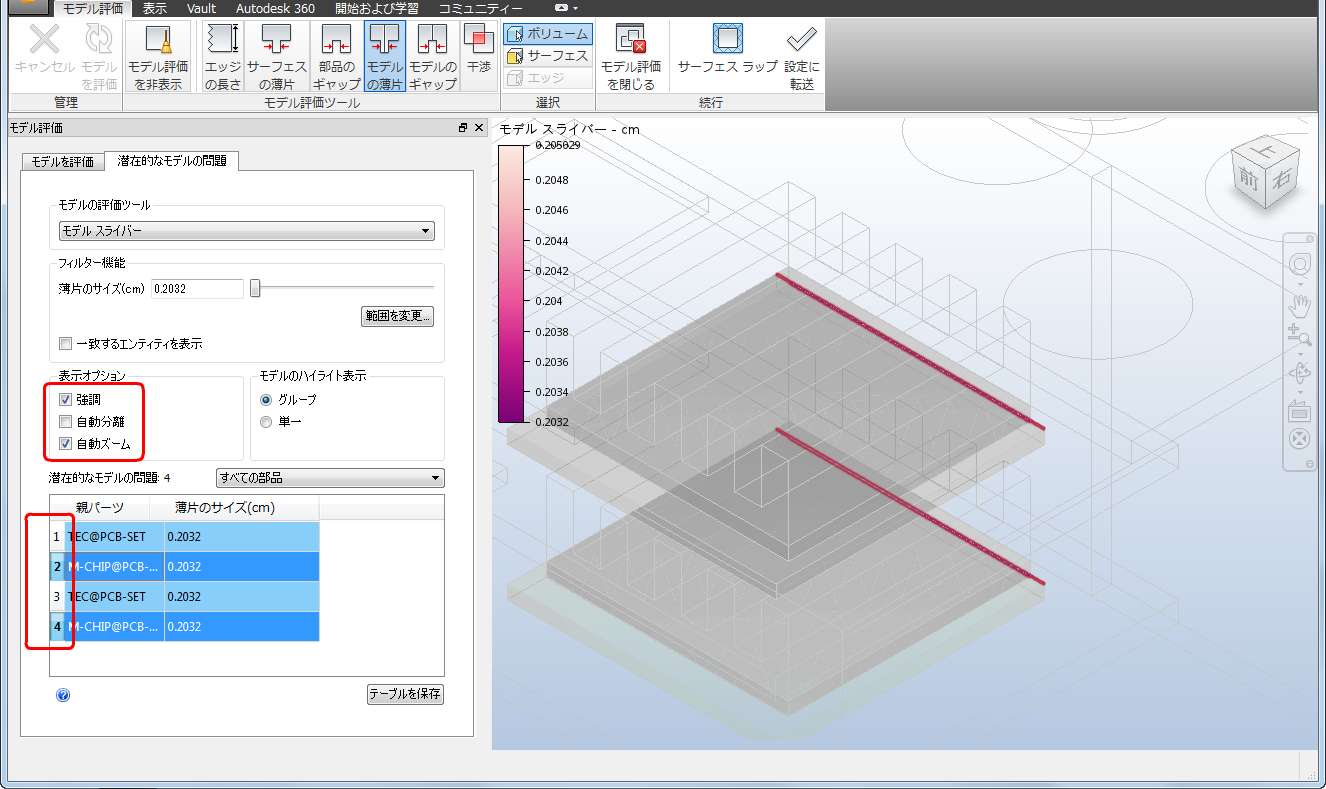Click the テーブルを保存 button
Screen dimensions: 1326x789
click(405, 694)
